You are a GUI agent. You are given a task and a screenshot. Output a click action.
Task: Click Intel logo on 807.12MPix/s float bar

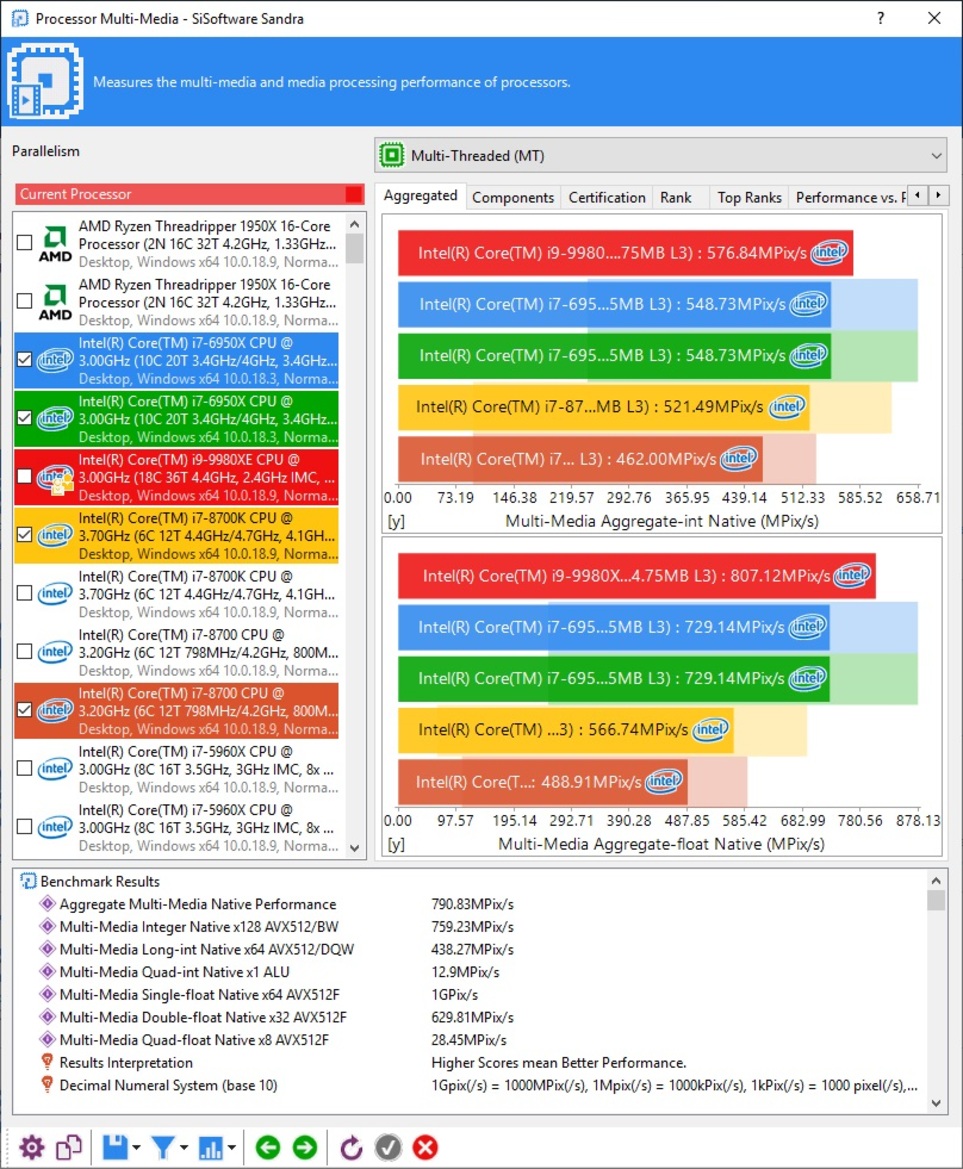pyautogui.click(x=853, y=575)
